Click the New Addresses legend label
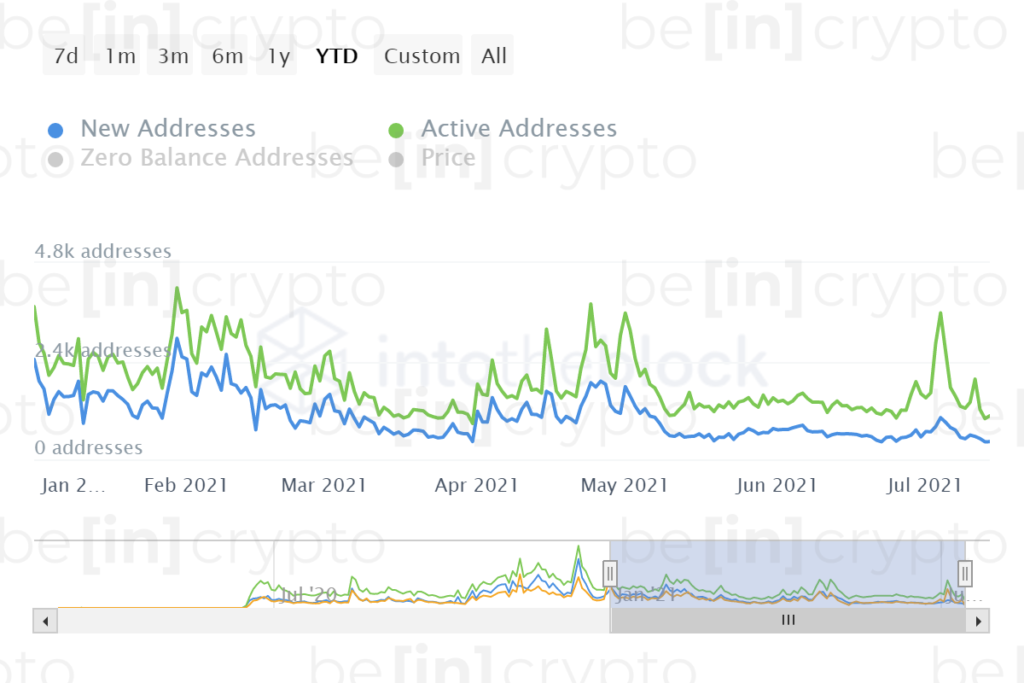Viewport: 1024px width, 683px height. [168, 129]
